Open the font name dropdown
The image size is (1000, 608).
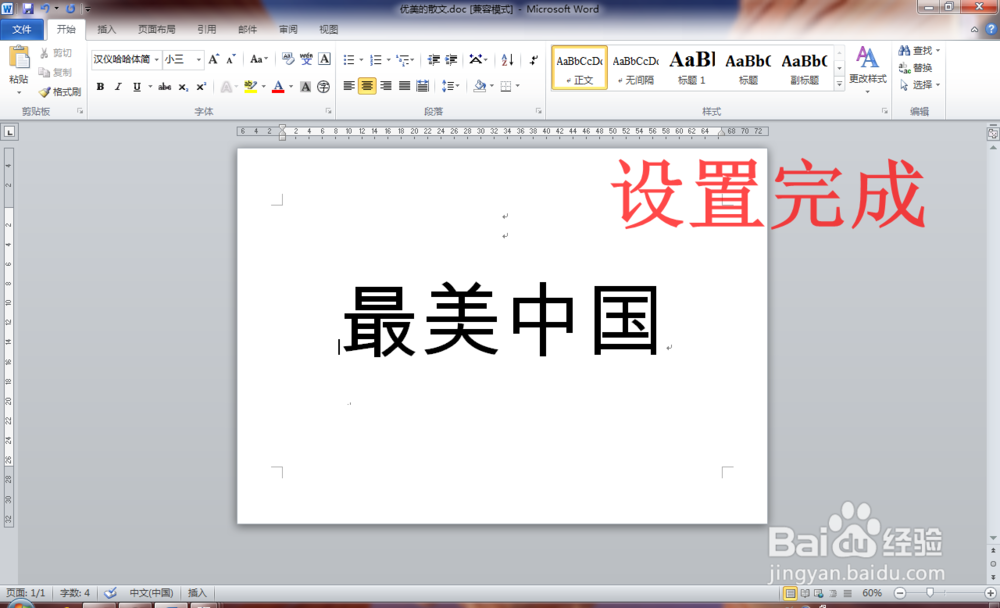pos(157,60)
